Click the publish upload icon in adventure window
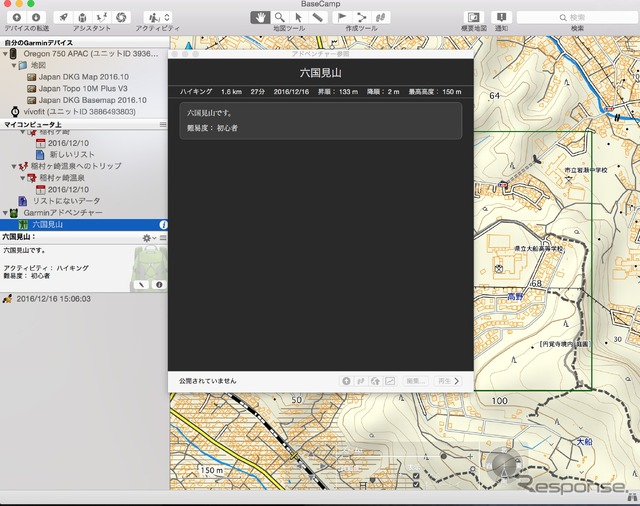 click(346, 381)
